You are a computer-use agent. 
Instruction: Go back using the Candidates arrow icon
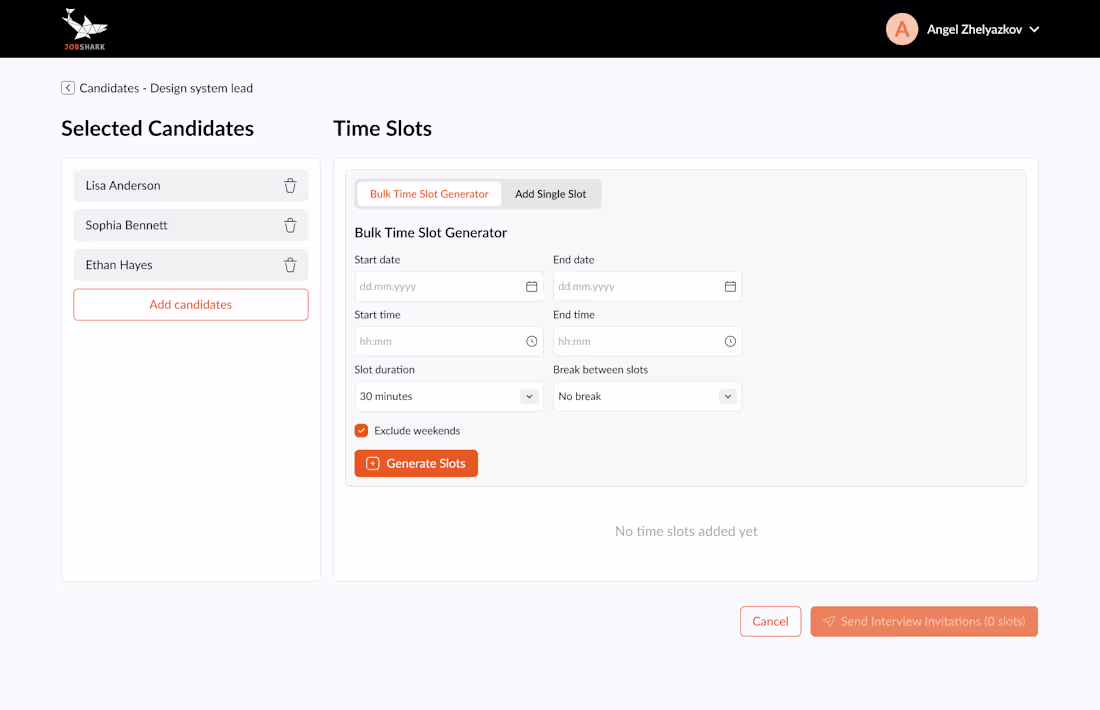pos(68,88)
